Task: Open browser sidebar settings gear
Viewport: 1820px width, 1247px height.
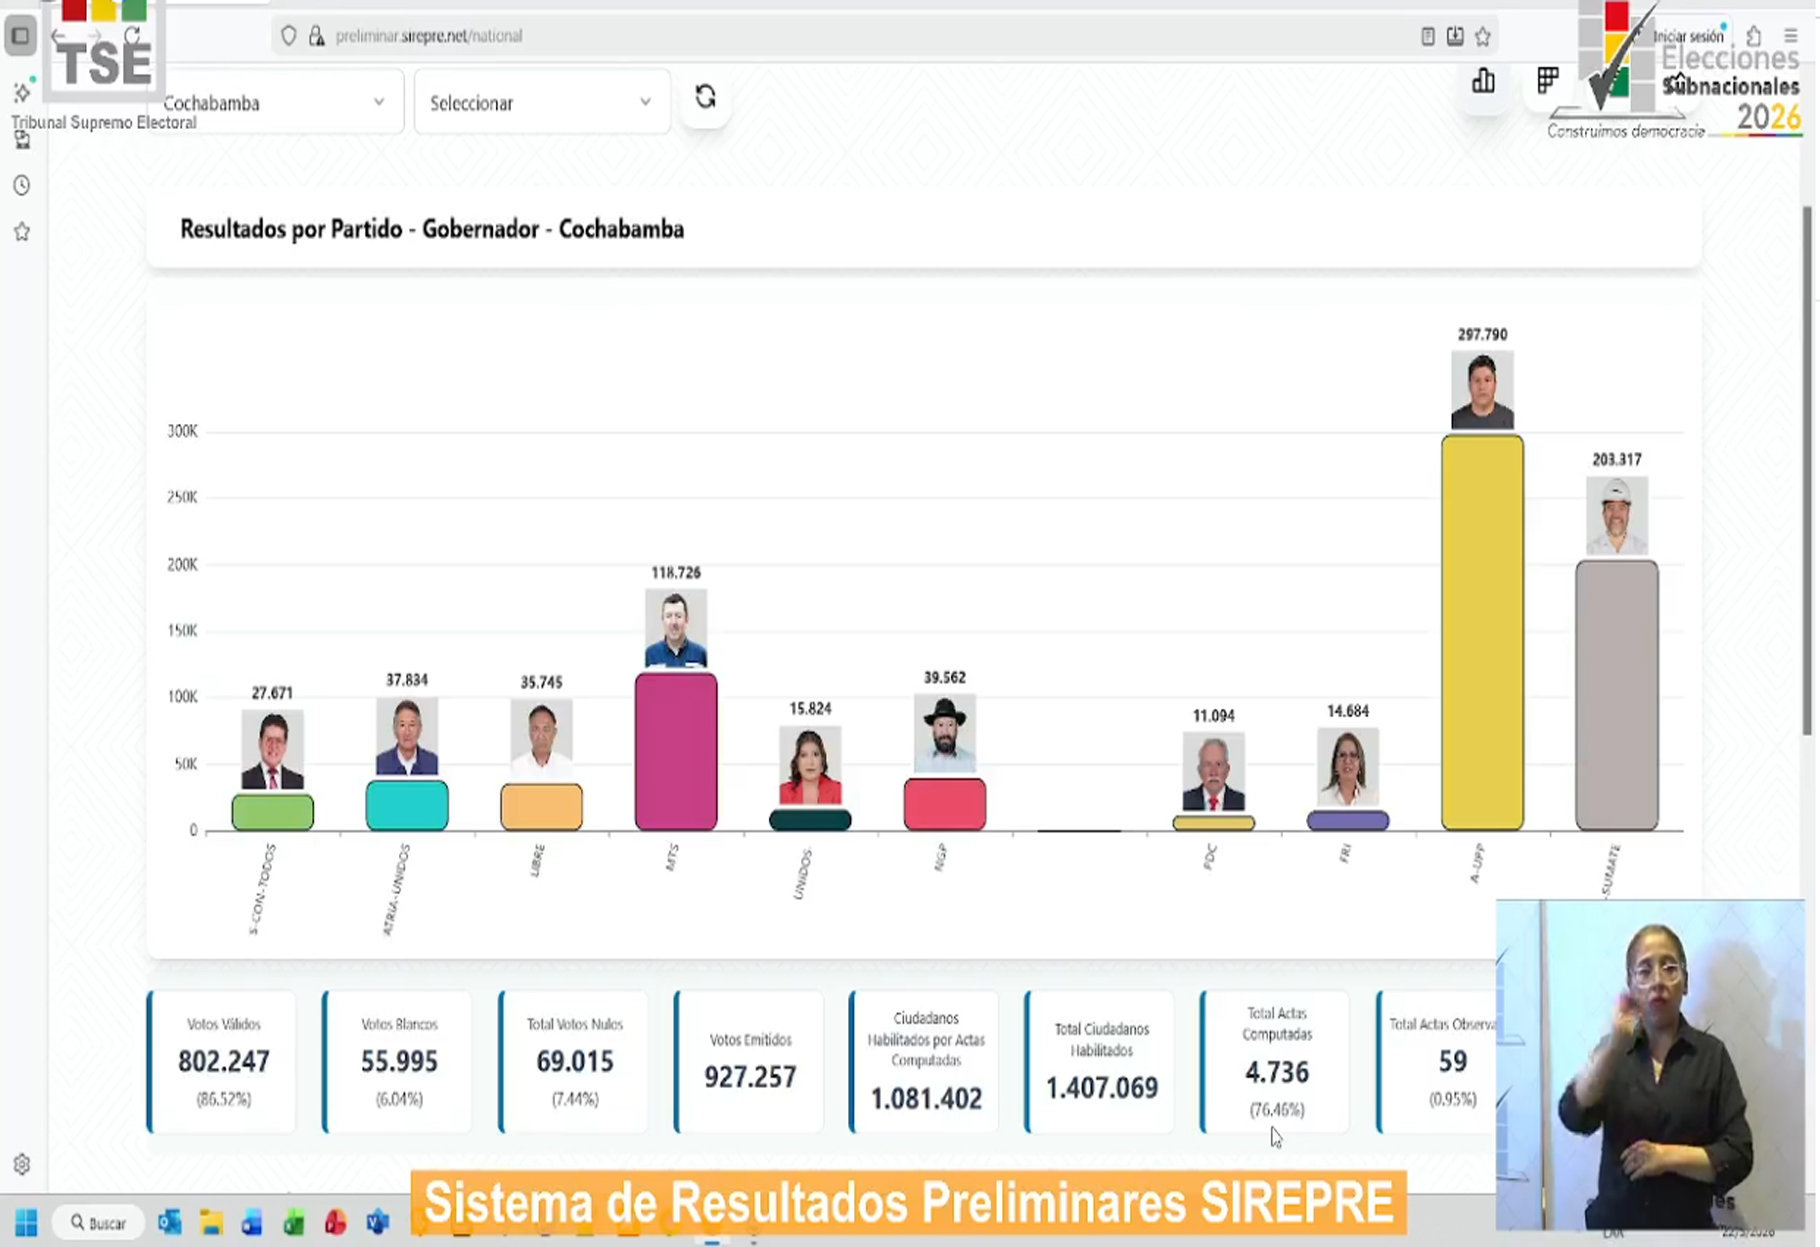Action: pyautogui.click(x=21, y=1164)
